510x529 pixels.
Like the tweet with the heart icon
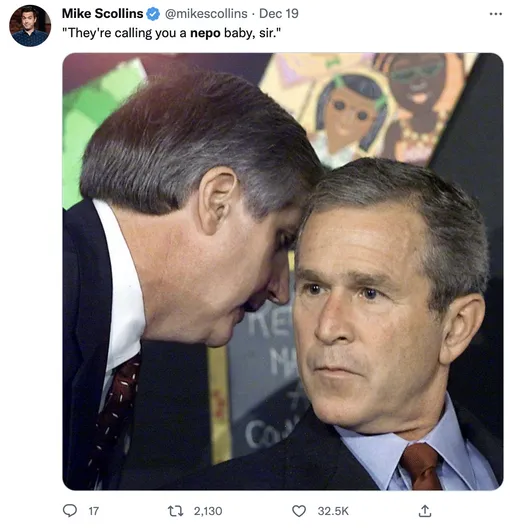299,511
